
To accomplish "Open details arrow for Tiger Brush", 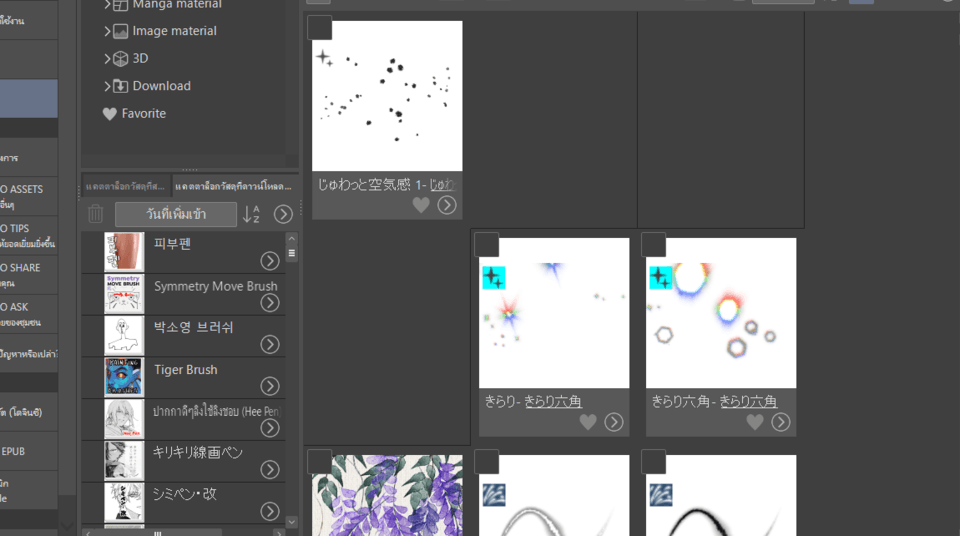I will [270, 386].
